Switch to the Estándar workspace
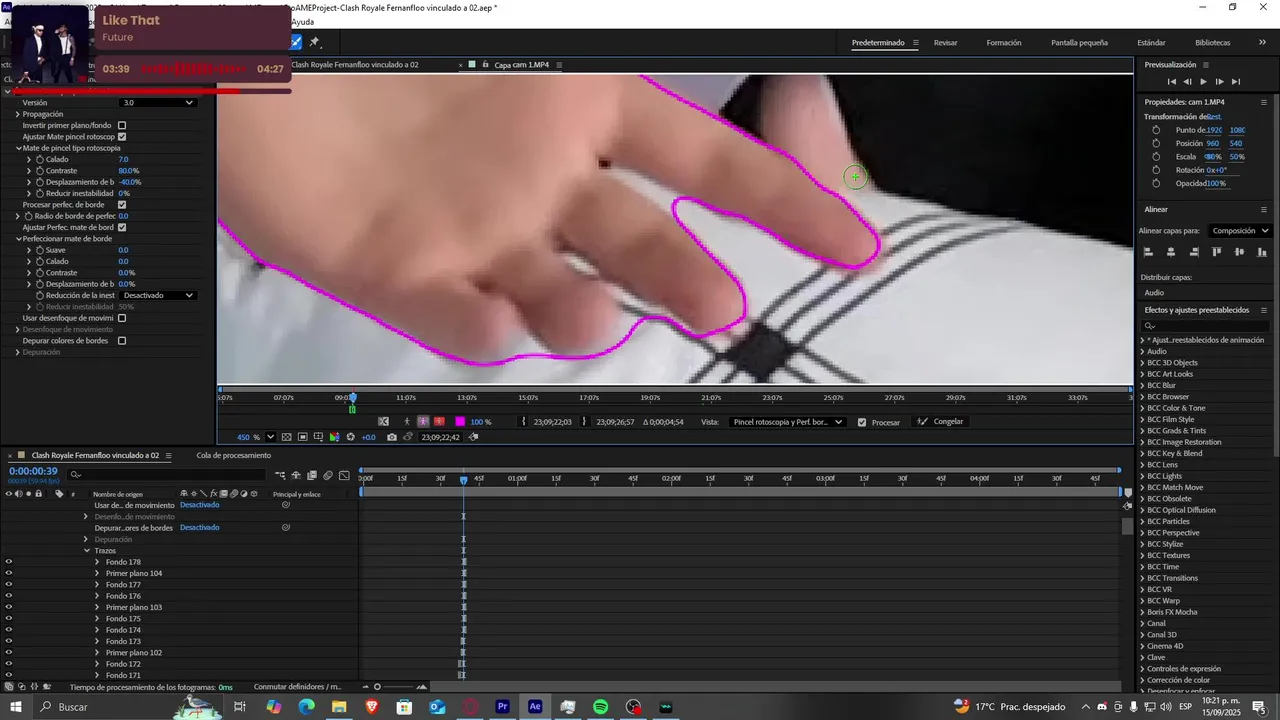 1151,43
